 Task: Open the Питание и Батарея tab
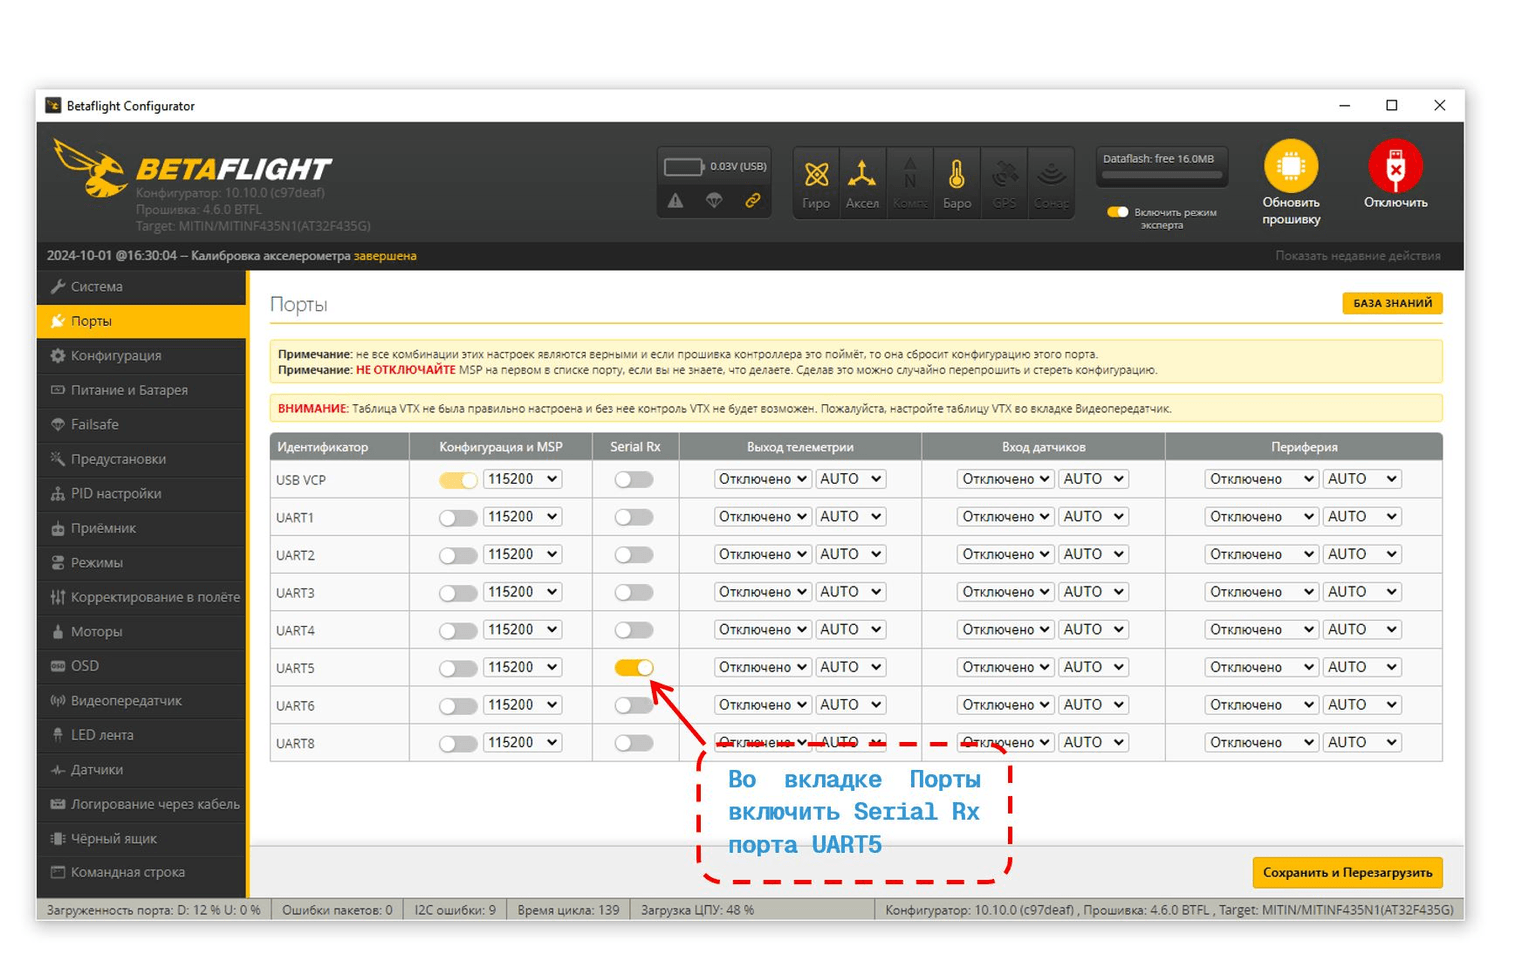coord(141,390)
